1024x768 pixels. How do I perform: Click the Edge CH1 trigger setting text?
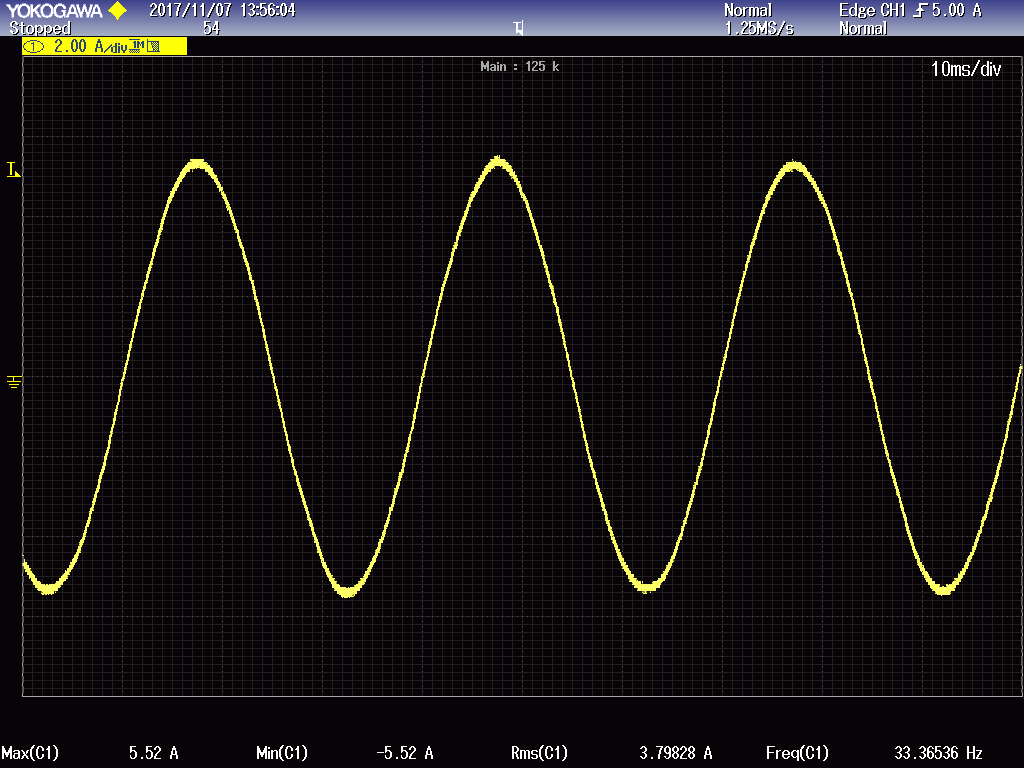coord(872,10)
